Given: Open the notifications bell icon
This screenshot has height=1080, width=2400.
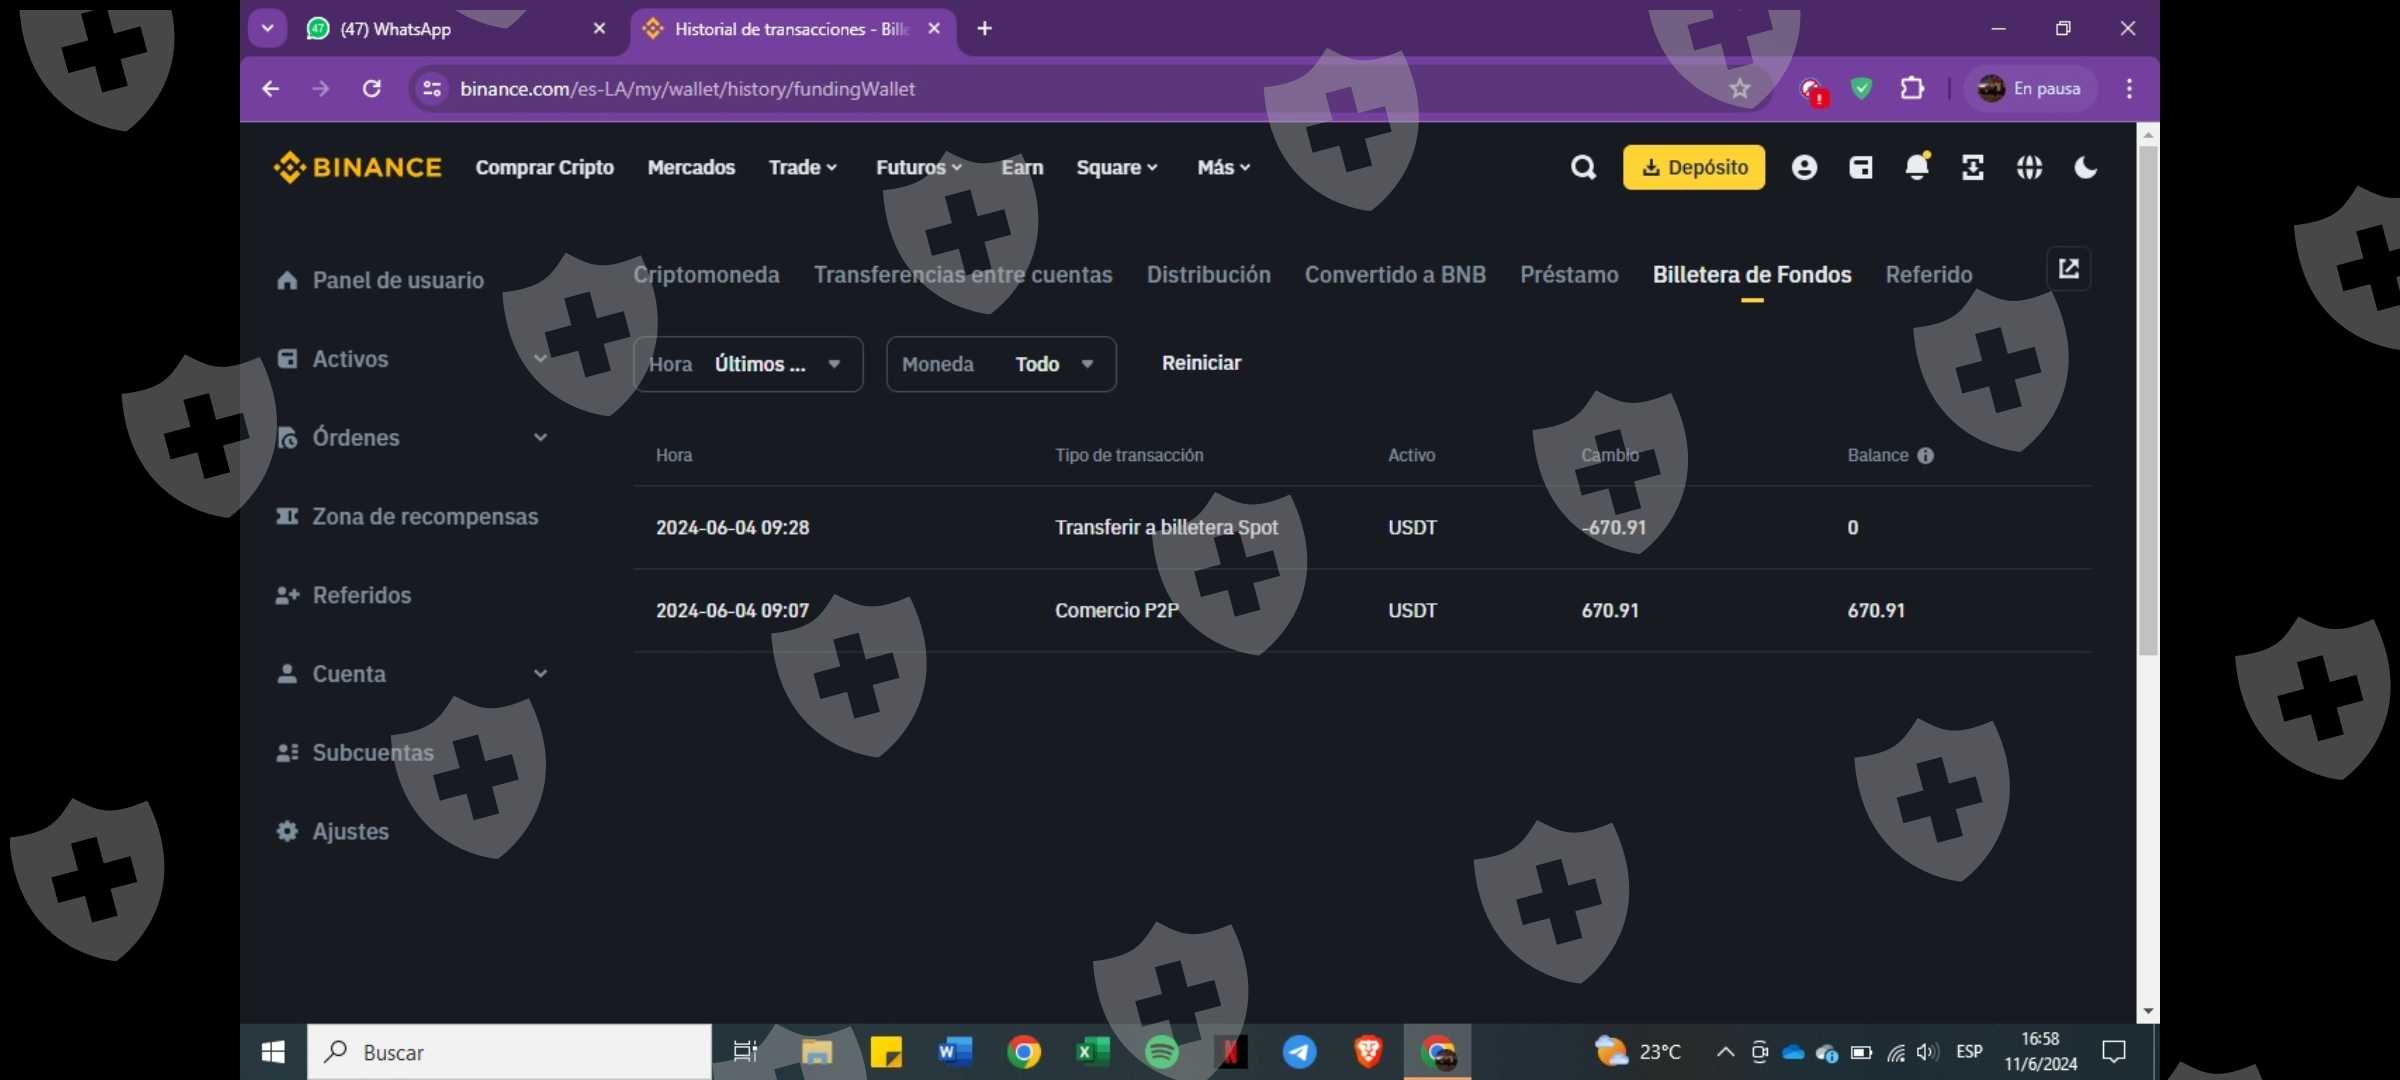Looking at the screenshot, I should 1916,167.
